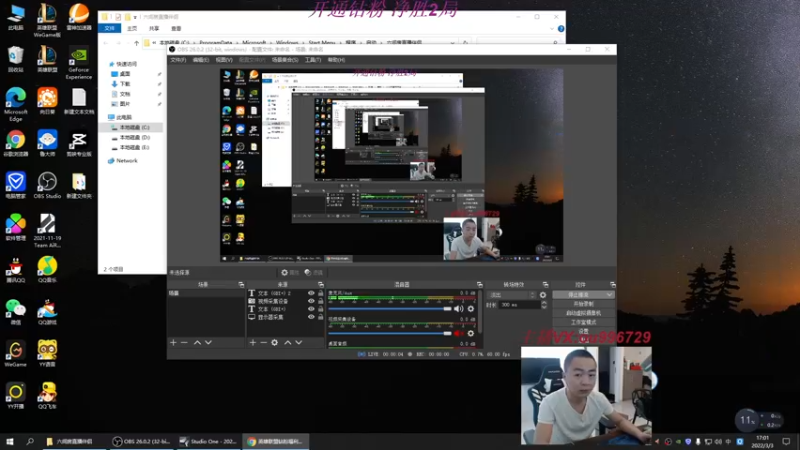The height and width of the screenshot is (450, 800).
Task: Open source properties gear in sources toolbar
Action: pos(274,342)
